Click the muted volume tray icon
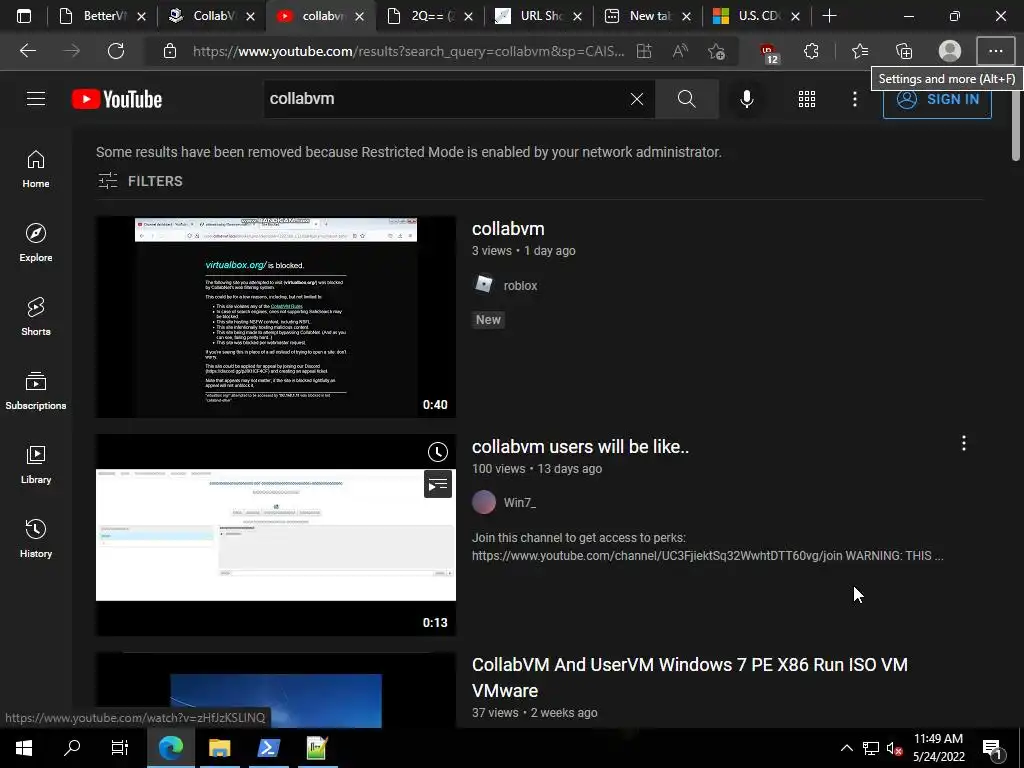 (894, 748)
